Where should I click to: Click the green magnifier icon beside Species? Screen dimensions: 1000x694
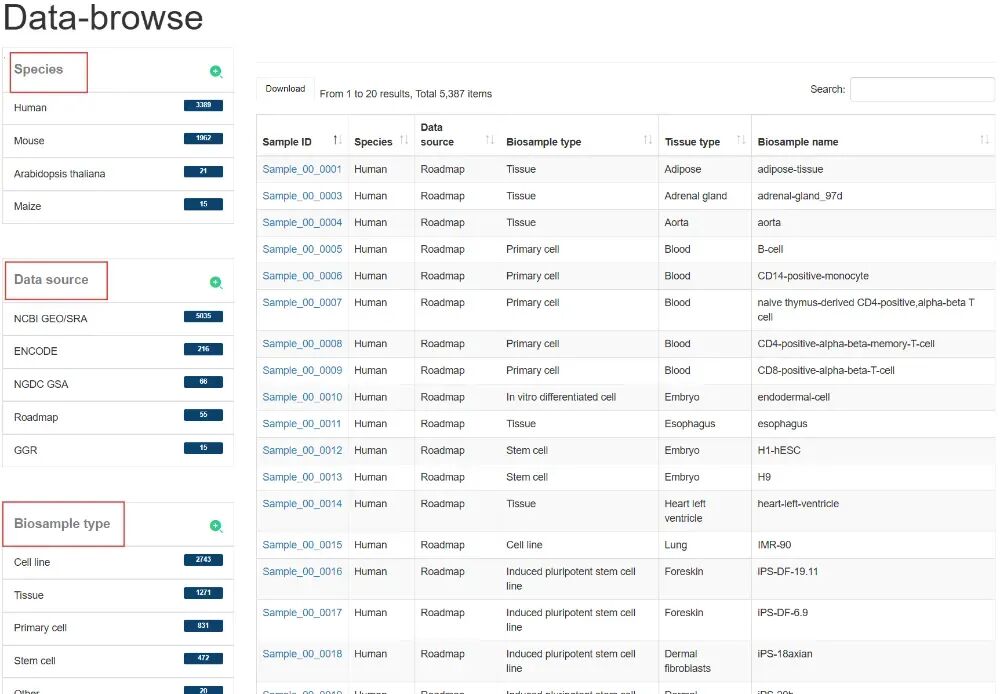pyautogui.click(x=216, y=71)
